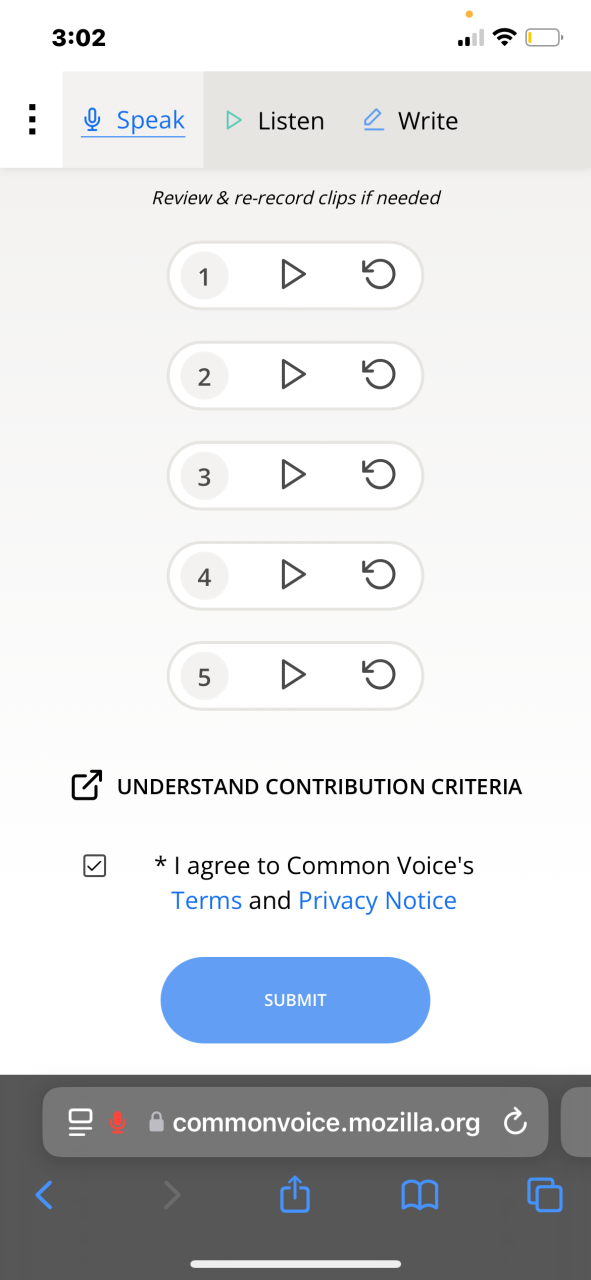Re-record clip 3

click(x=379, y=474)
